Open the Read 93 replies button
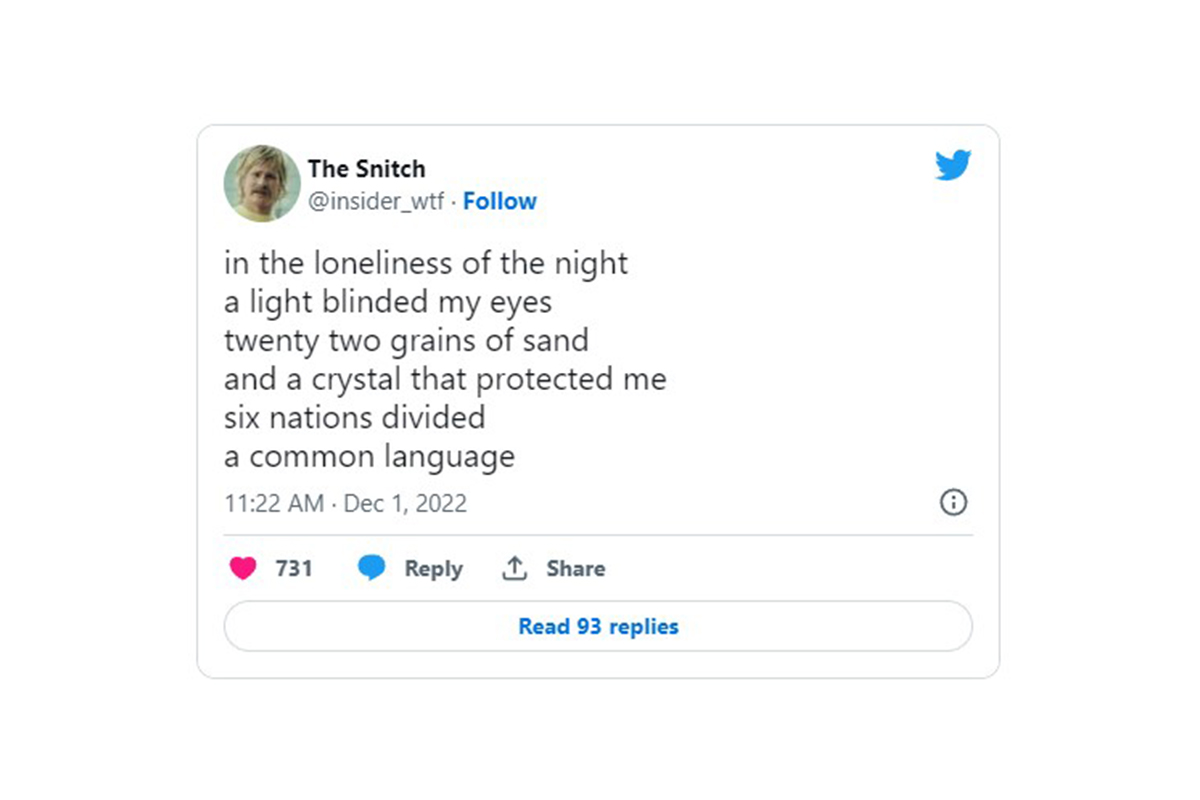This screenshot has height=800, width=1200. [598, 627]
